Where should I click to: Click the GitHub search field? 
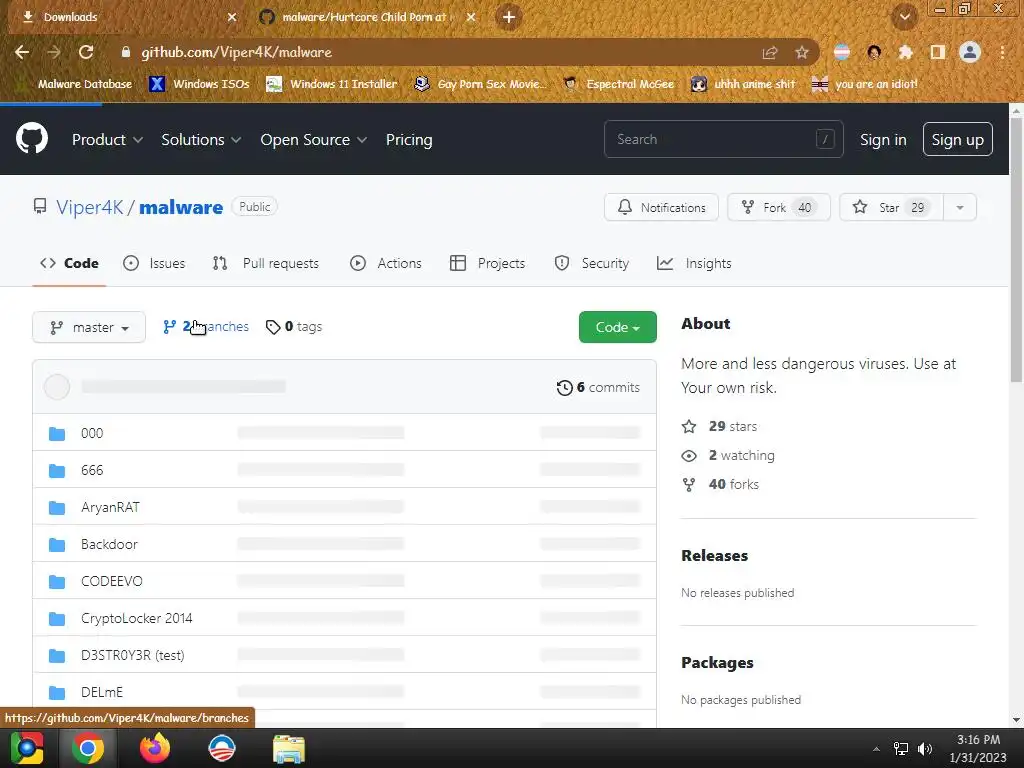tap(724, 139)
